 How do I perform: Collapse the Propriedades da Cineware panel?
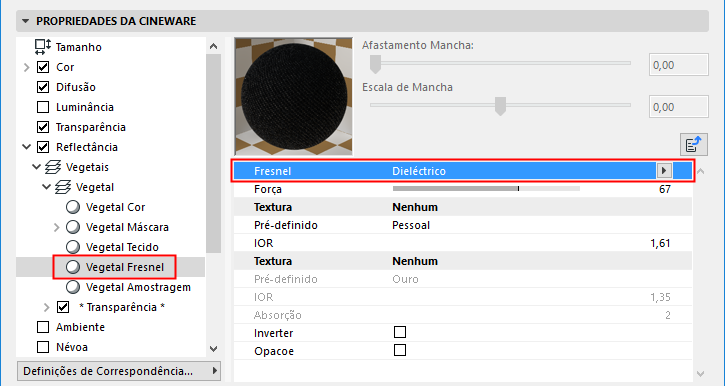point(25,21)
